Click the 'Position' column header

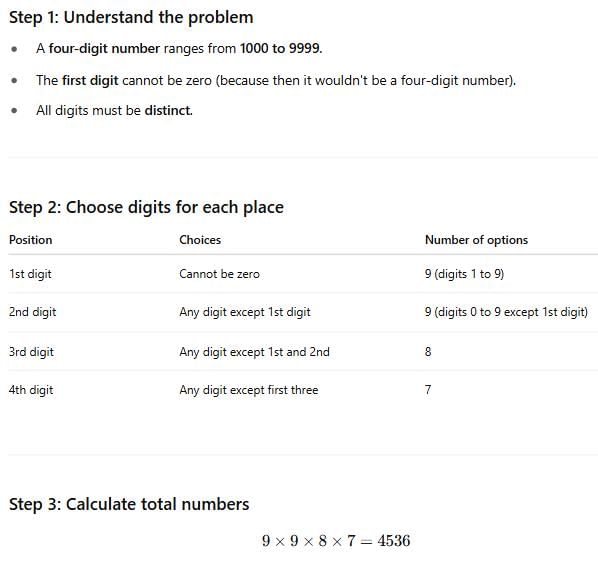pos(31,240)
